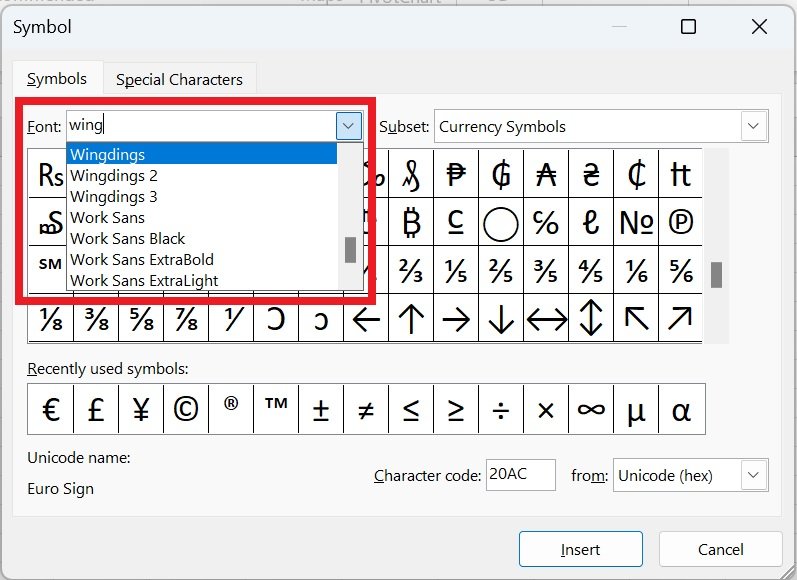This screenshot has height=580, width=797.
Task: Choose Wingdings in font list
Action: [202, 154]
